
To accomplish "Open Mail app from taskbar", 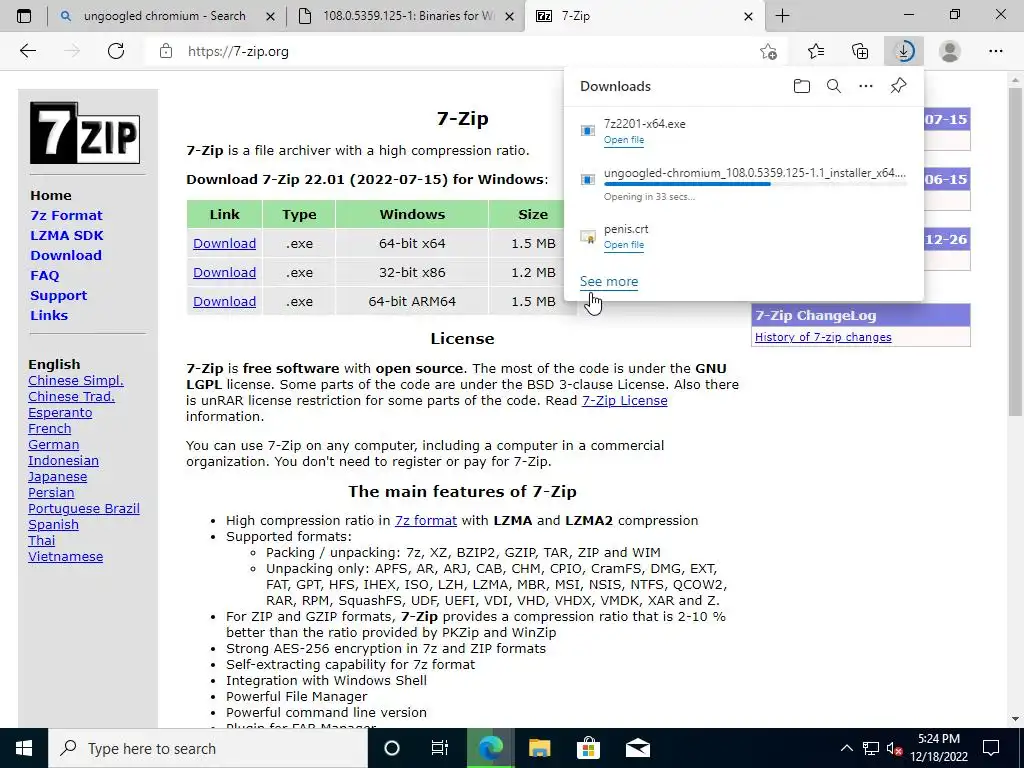I will (637, 748).
